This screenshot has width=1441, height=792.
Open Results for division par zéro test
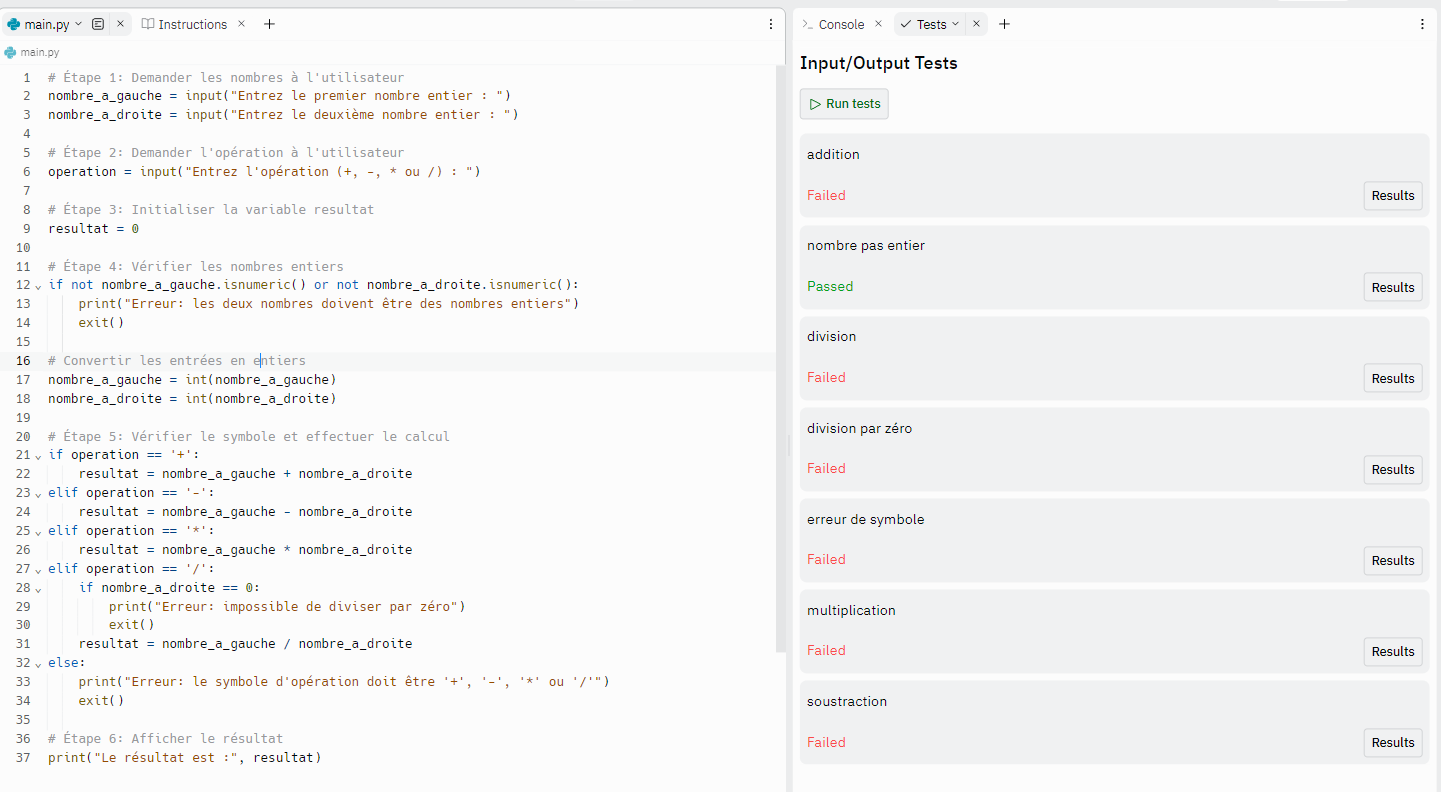(1392, 470)
